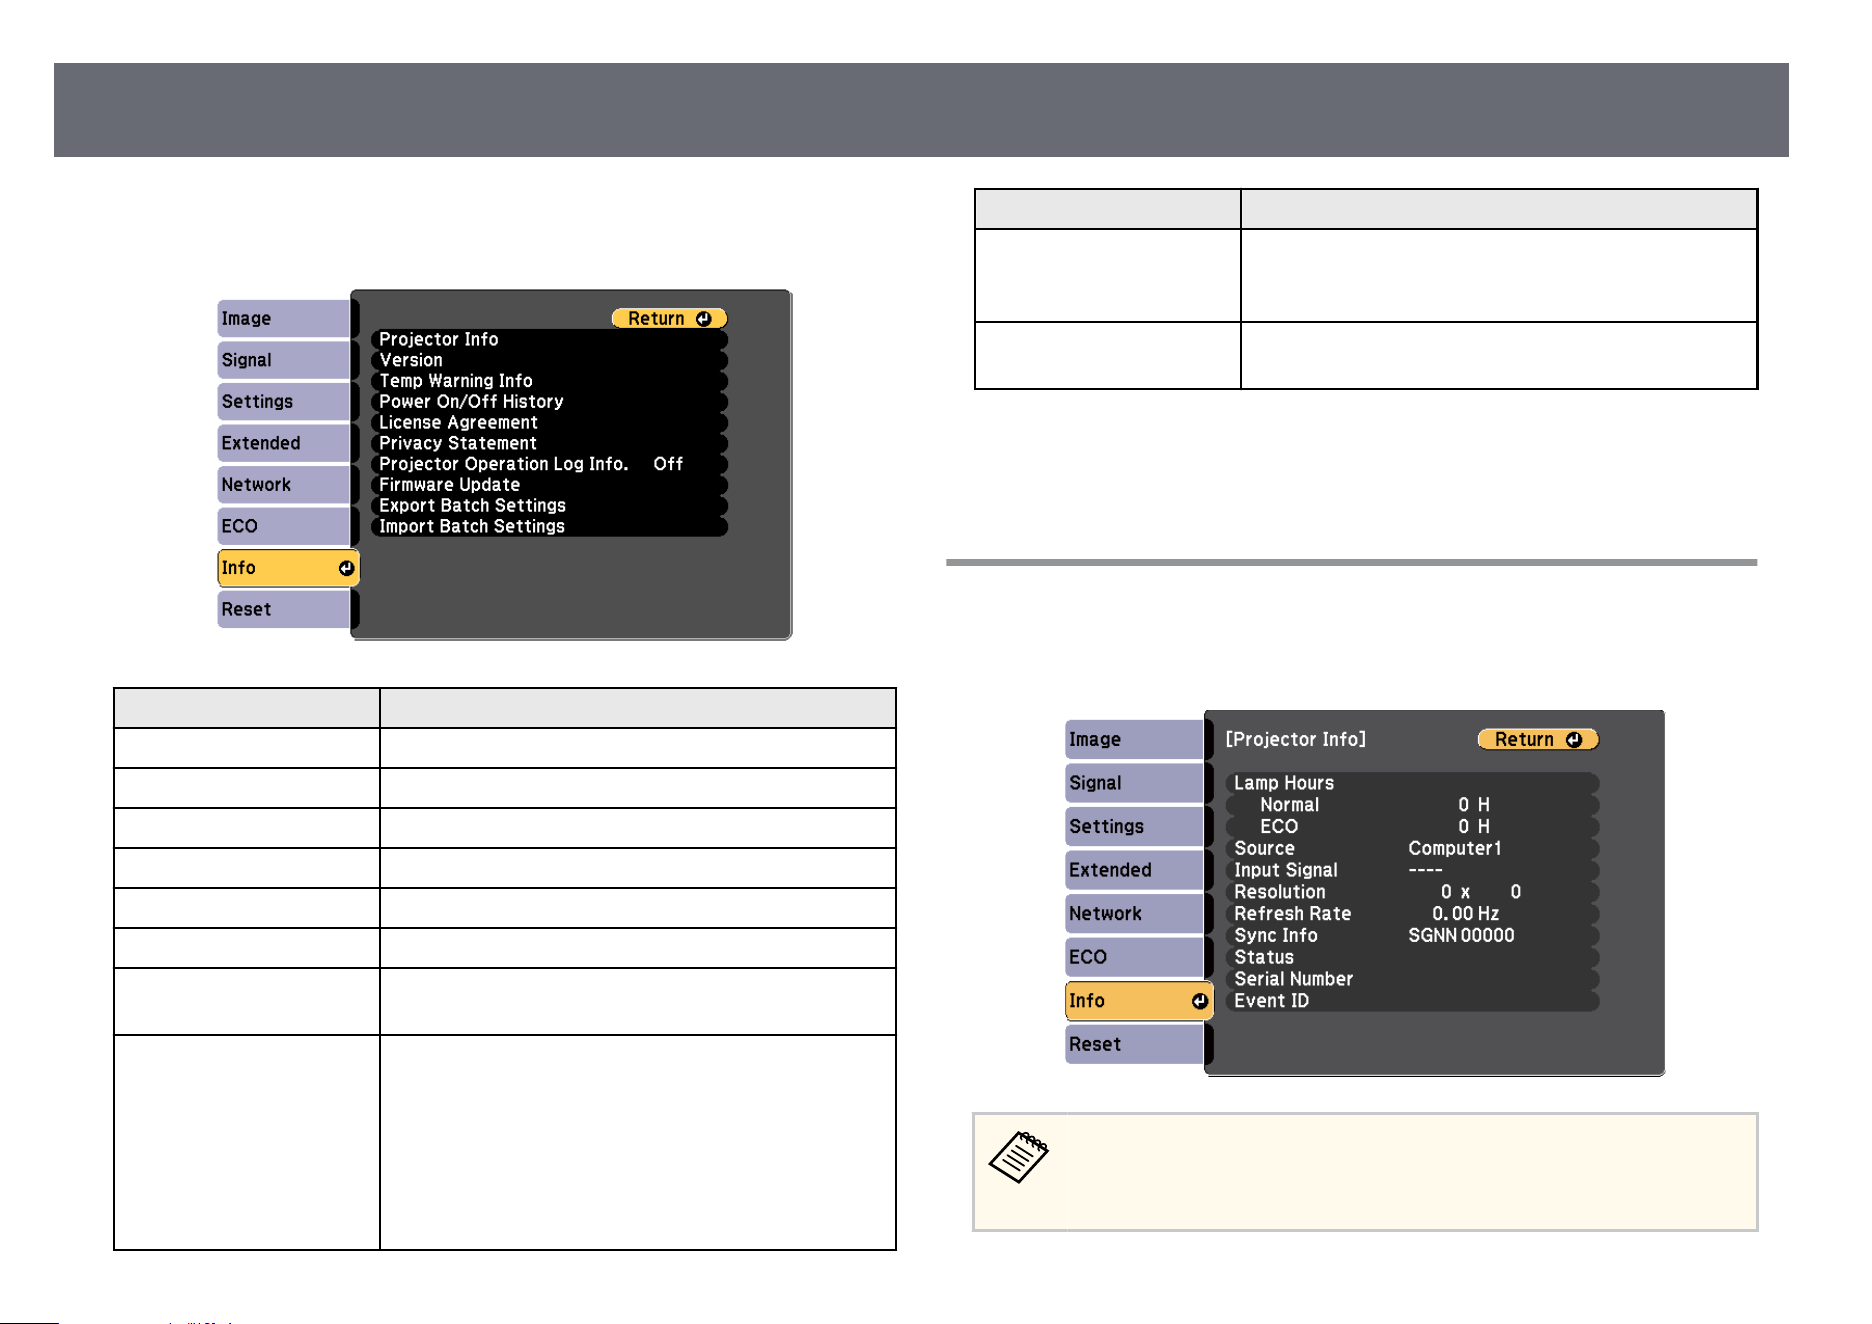Click the Input Signal row

(1412, 870)
